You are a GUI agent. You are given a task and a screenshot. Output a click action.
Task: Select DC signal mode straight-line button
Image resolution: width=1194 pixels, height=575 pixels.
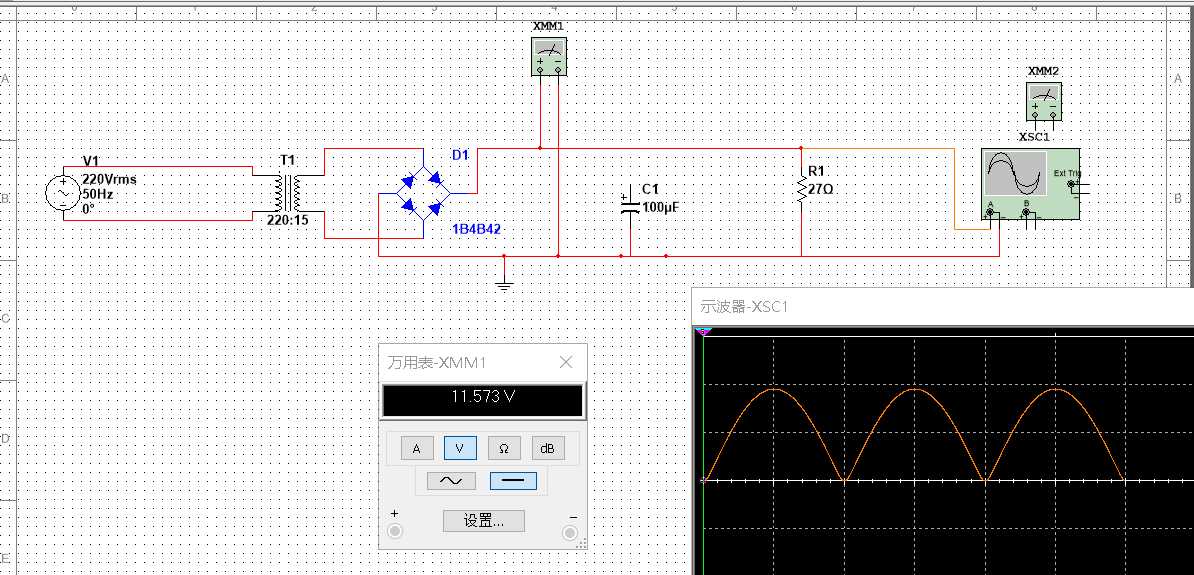click(x=513, y=481)
